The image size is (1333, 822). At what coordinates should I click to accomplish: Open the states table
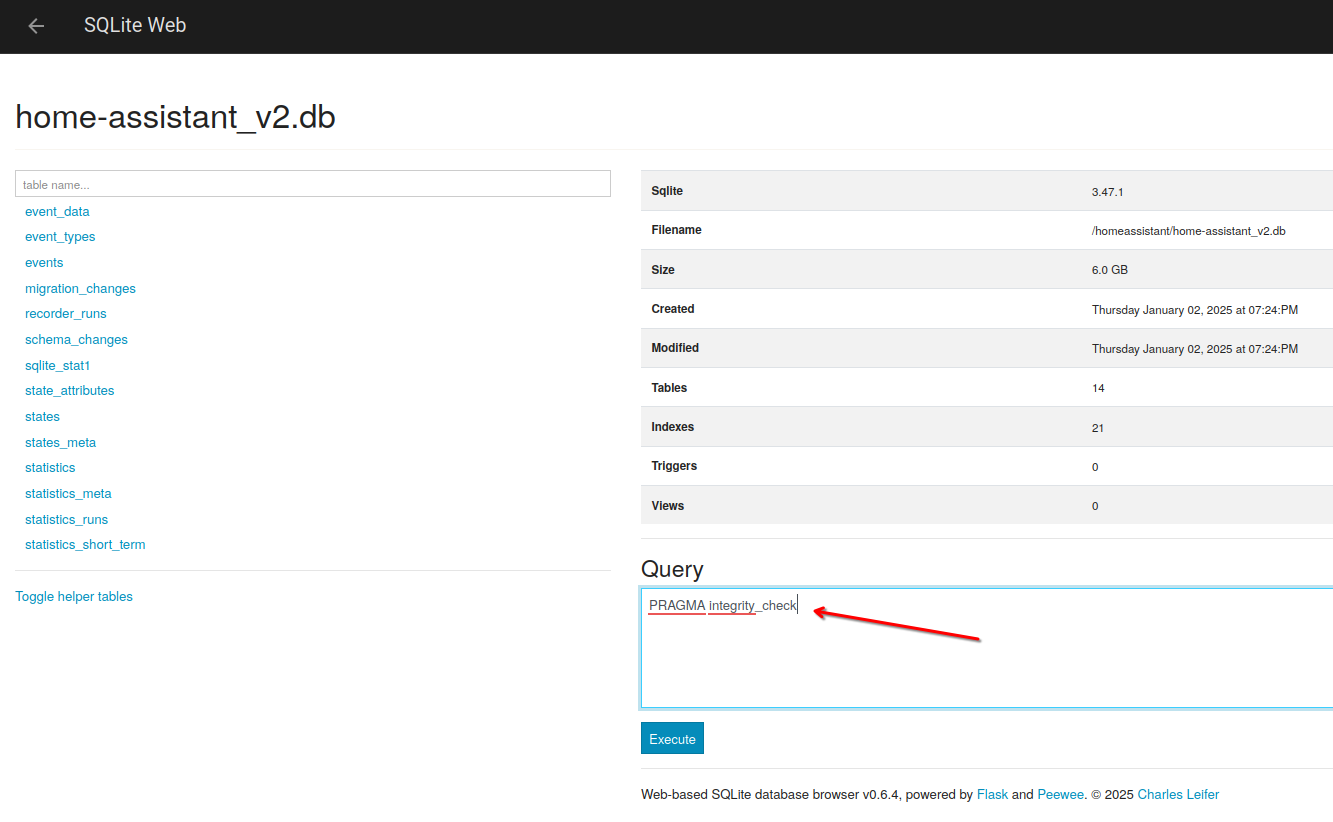42,417
